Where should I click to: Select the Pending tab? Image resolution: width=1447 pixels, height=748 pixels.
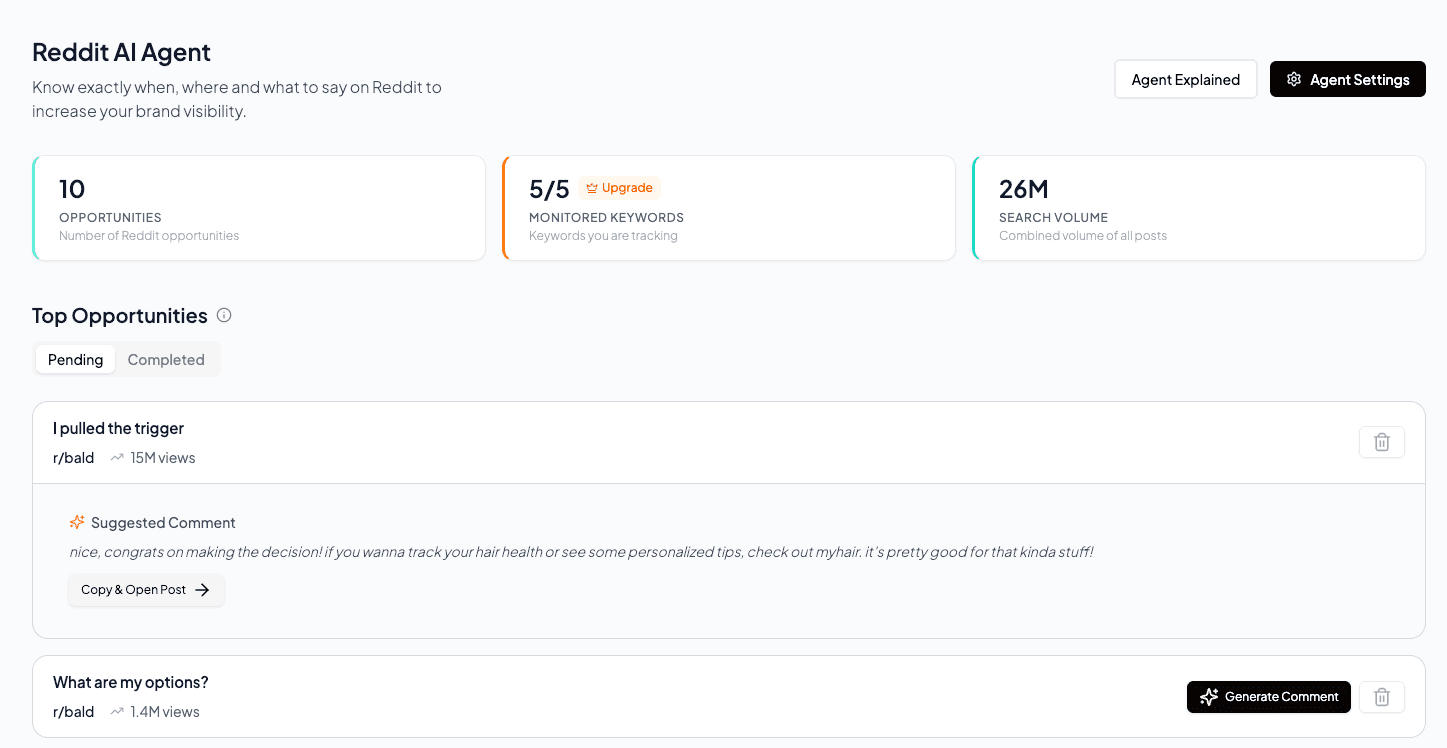tap(75, 359)
